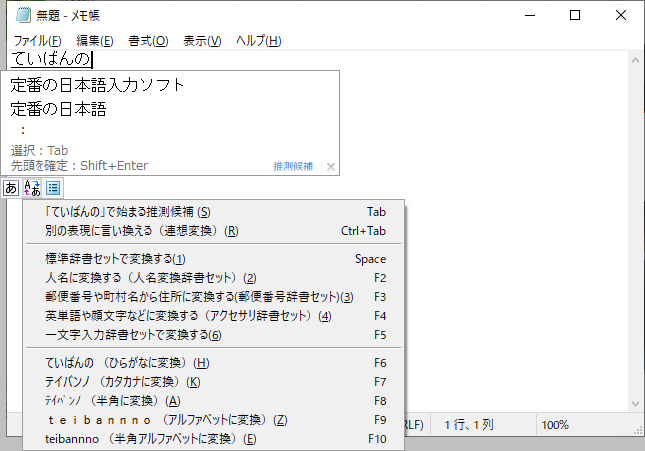Image resolution: width=645 pixels, height=451 pixels.
Task: Click the 選択：Tab hint text
Action: tap(39, 151)
